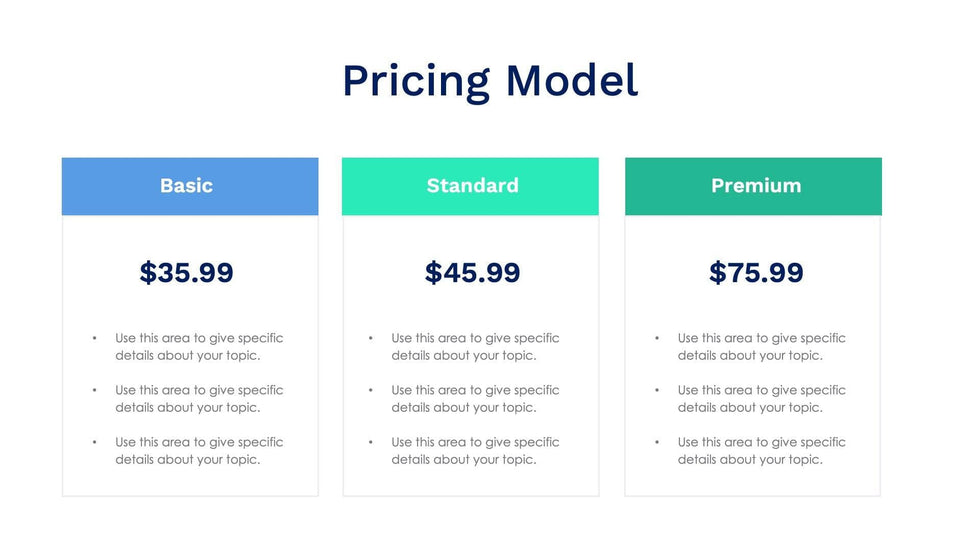This screenshot has width=980, height=551.
Task: Select third bullet text in Basic card
Action: click(199, 451)
